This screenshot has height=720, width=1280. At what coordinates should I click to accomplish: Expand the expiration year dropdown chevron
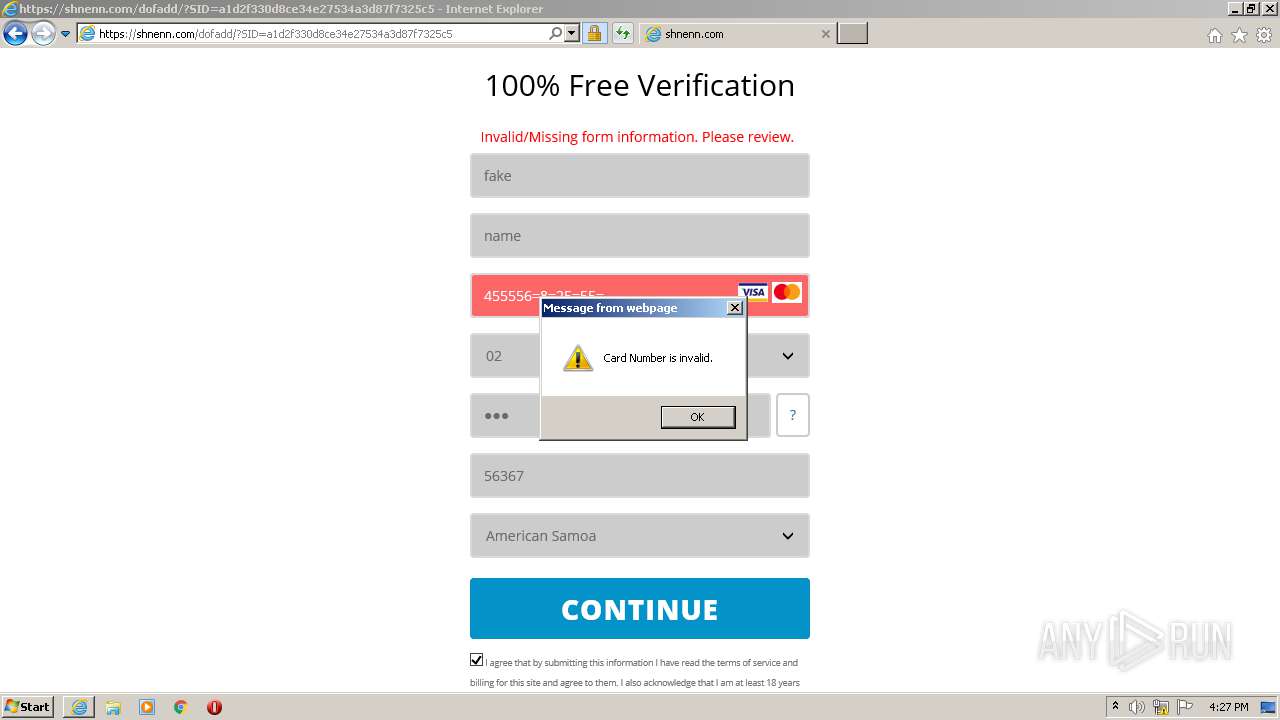788,356
